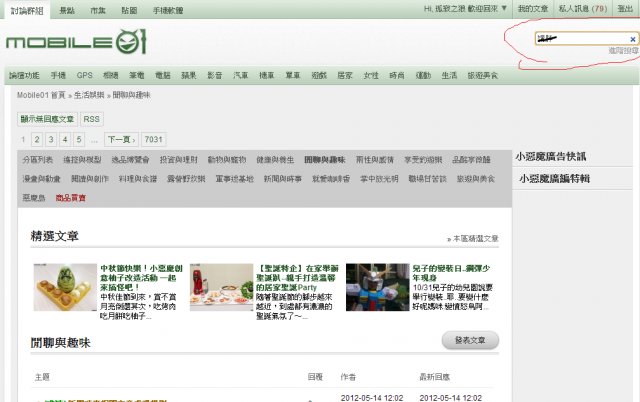Click inside the search input field
Screen dimensions: 640x402
(587, 39)
